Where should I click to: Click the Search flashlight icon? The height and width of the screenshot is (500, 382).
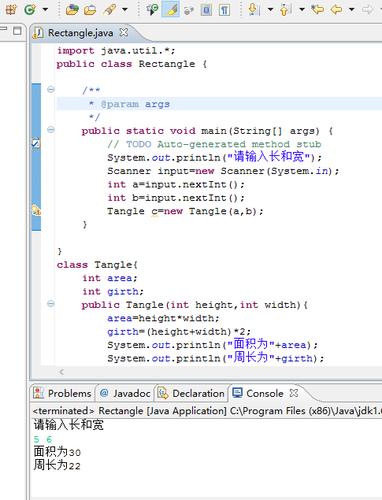(110, 9)
